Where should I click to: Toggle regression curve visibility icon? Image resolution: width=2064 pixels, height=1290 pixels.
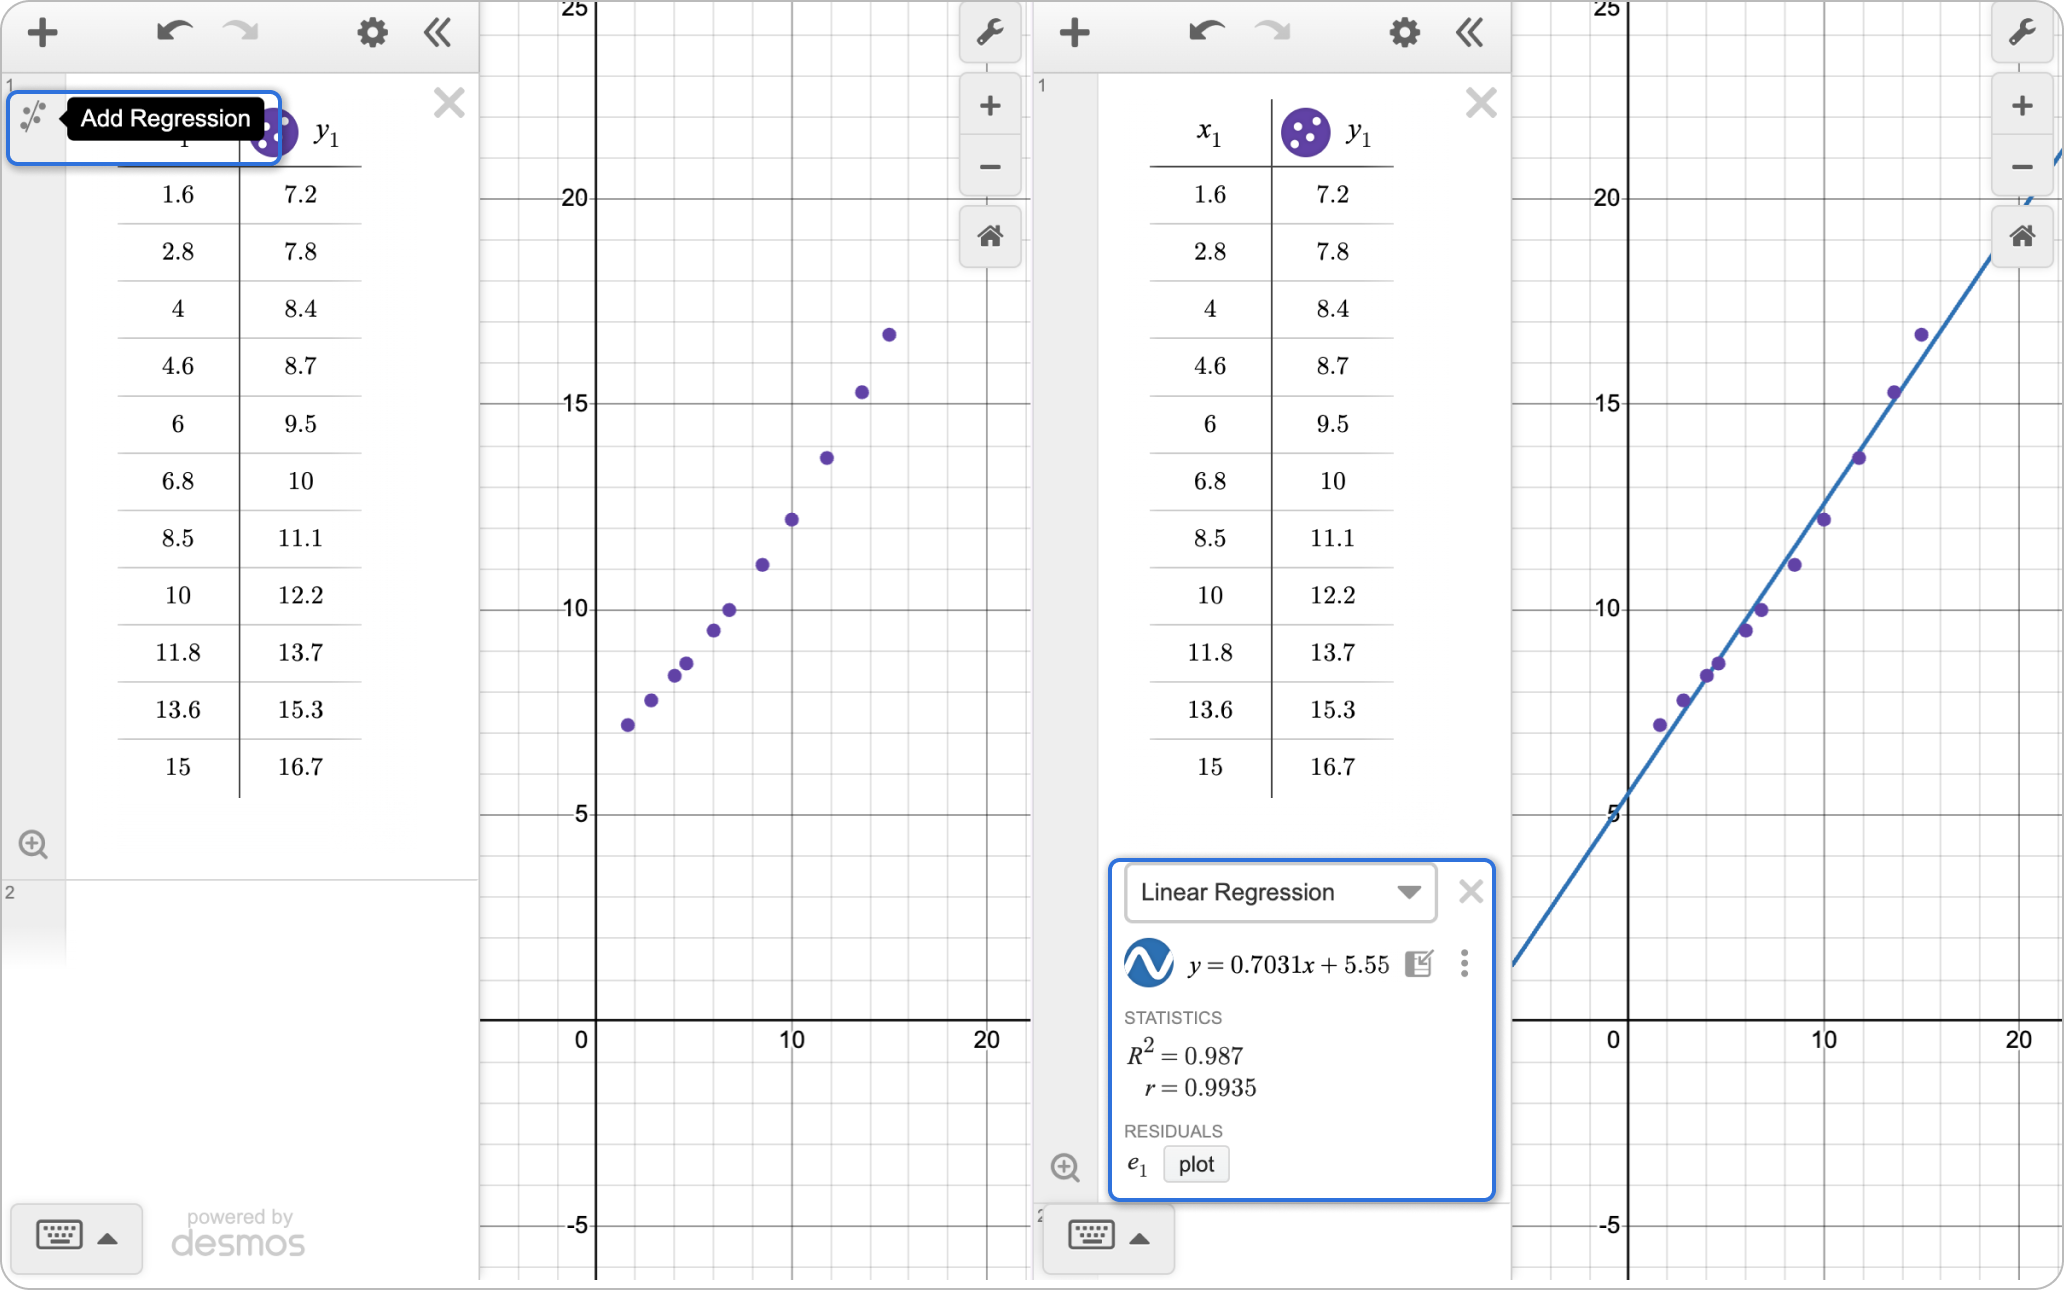(1149, 963)
